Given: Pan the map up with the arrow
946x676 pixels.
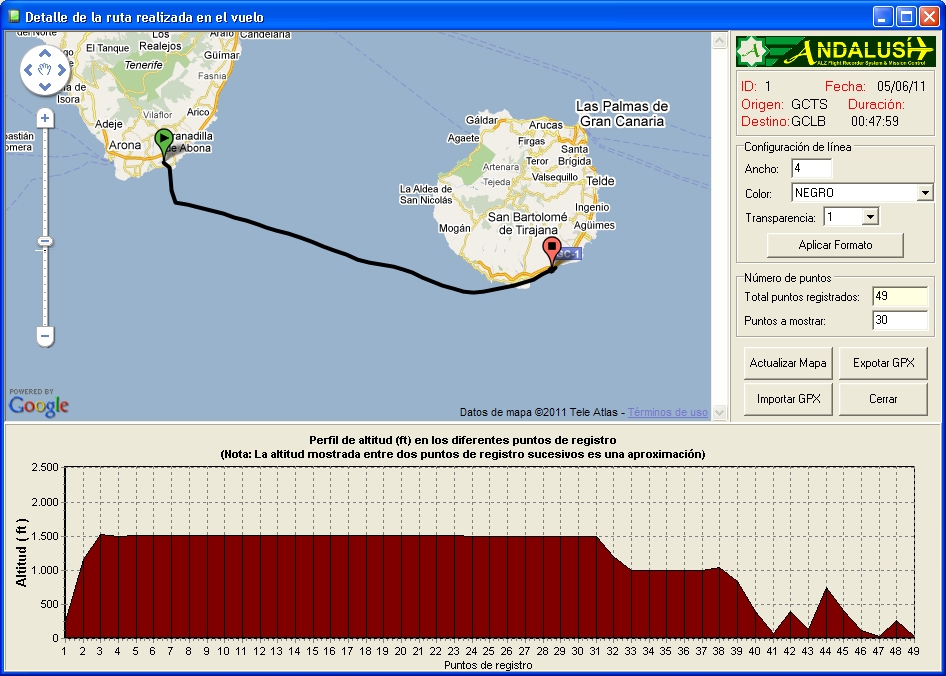Looking at the screenshot, I should click(x=45, y=54).
